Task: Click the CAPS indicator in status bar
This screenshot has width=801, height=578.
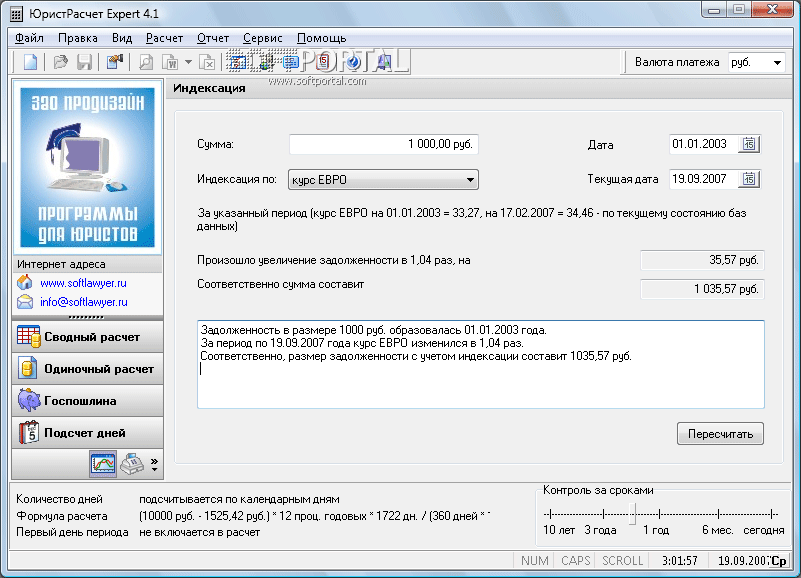Action: click(x=576, y=561)
